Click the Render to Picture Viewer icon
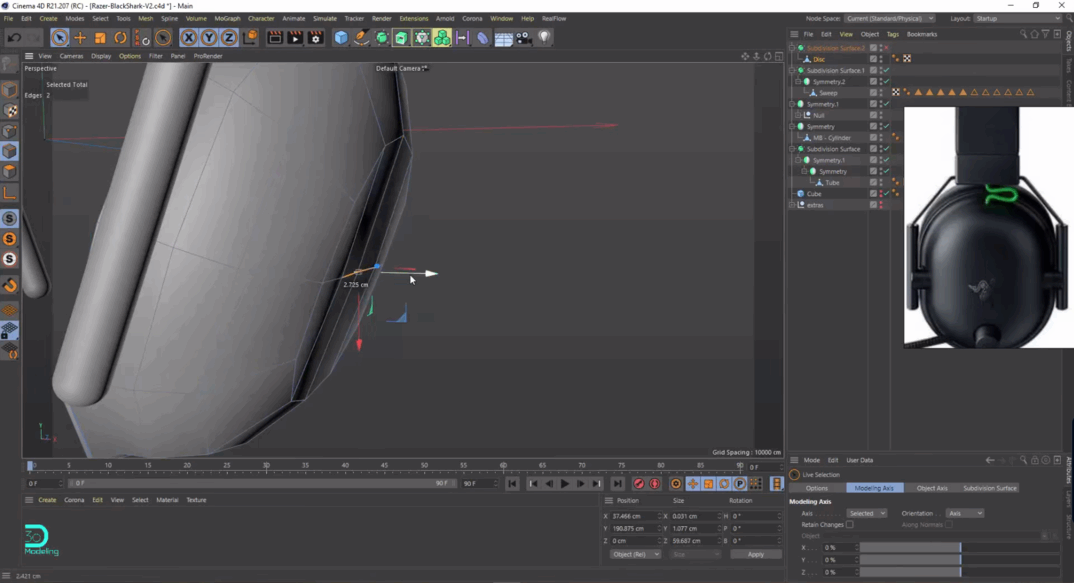 pyautogui.click(x=295, y=37)
